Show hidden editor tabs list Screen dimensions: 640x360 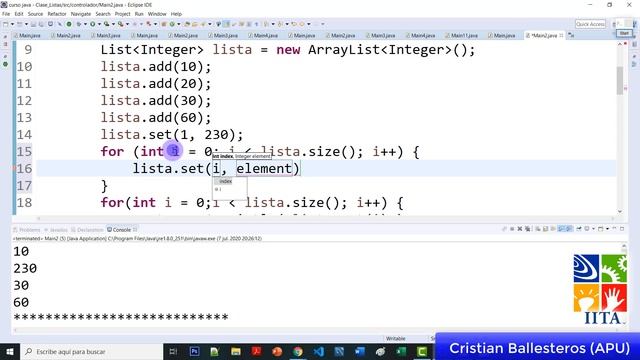[x=571, y=36]
